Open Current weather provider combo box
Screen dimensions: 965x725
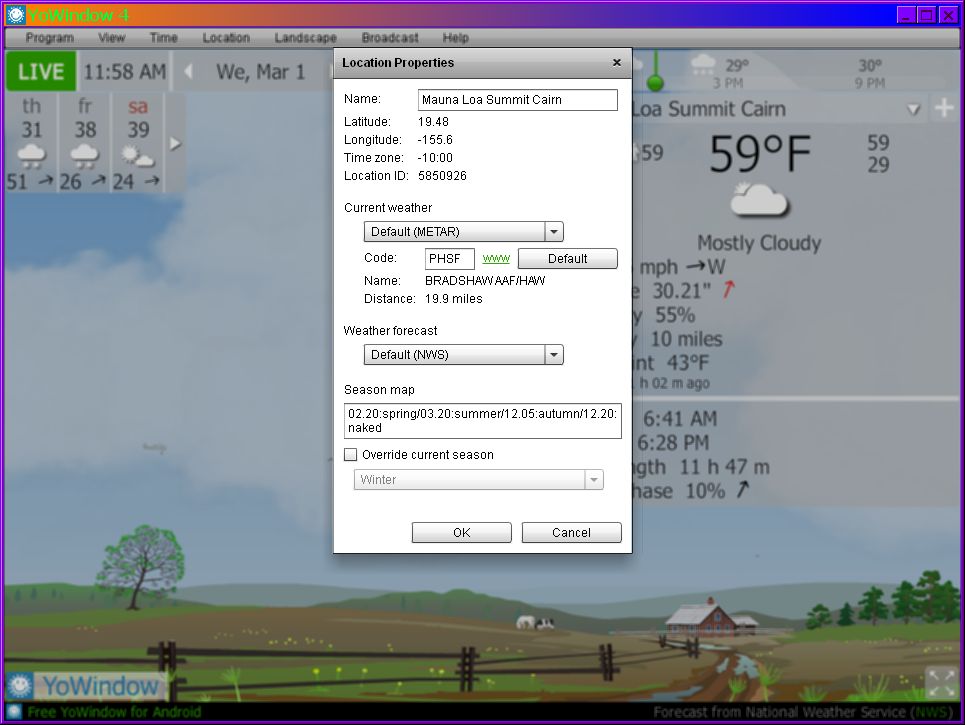pos(463,232)
